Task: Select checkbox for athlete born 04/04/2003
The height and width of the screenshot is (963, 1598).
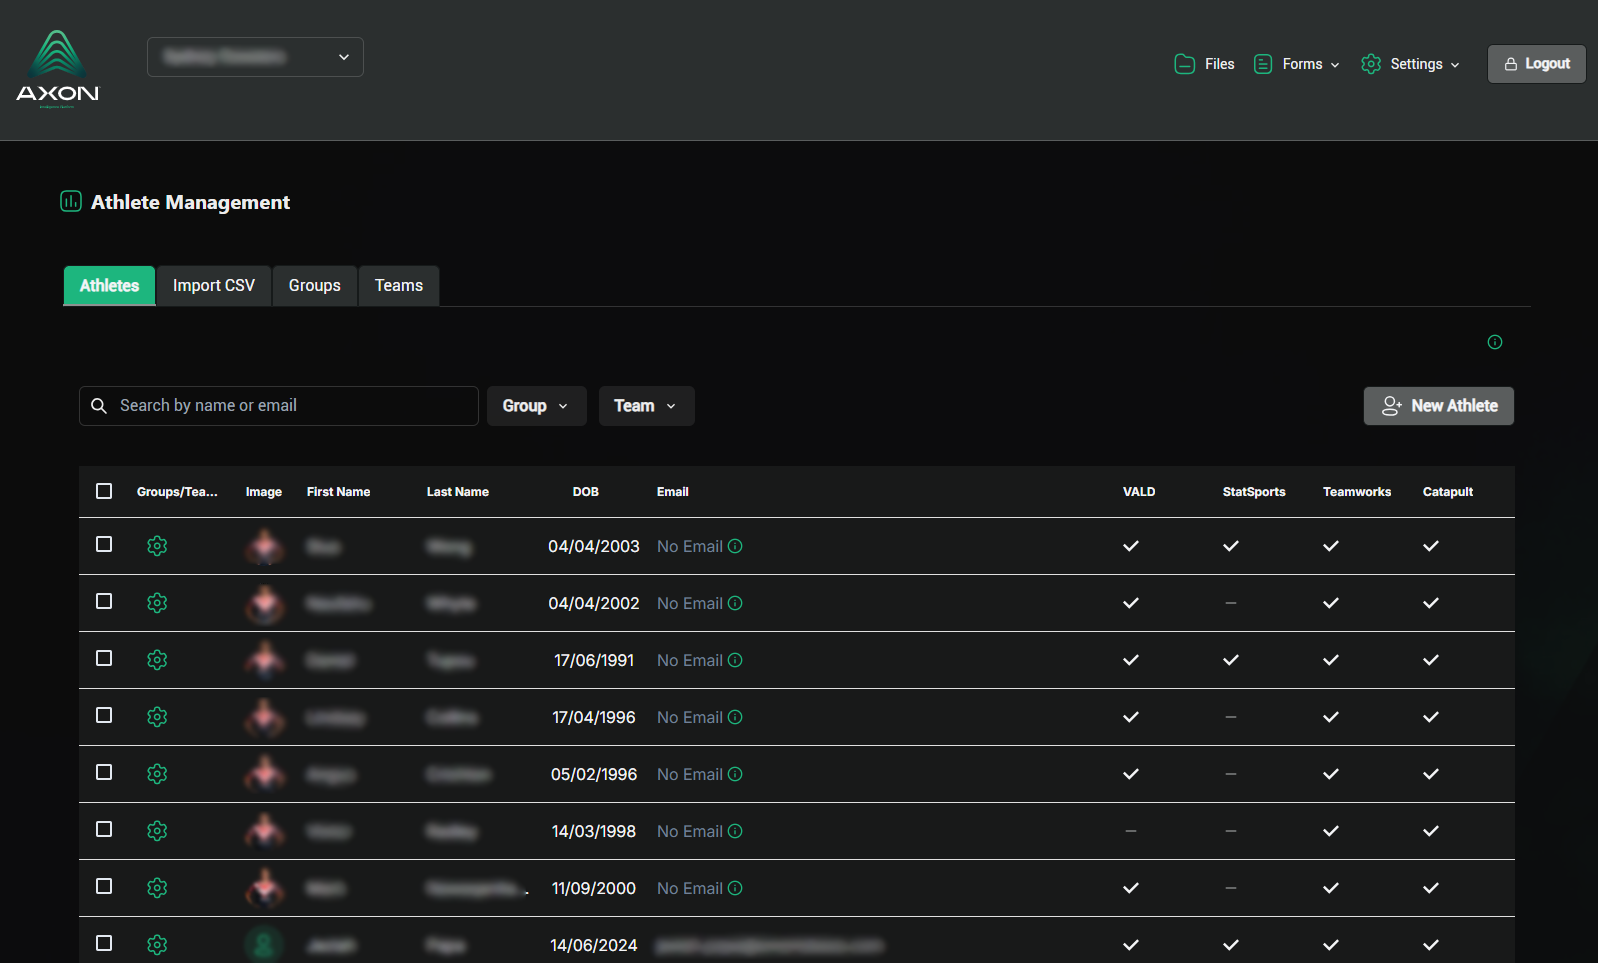Action: (x=104, y=544)
